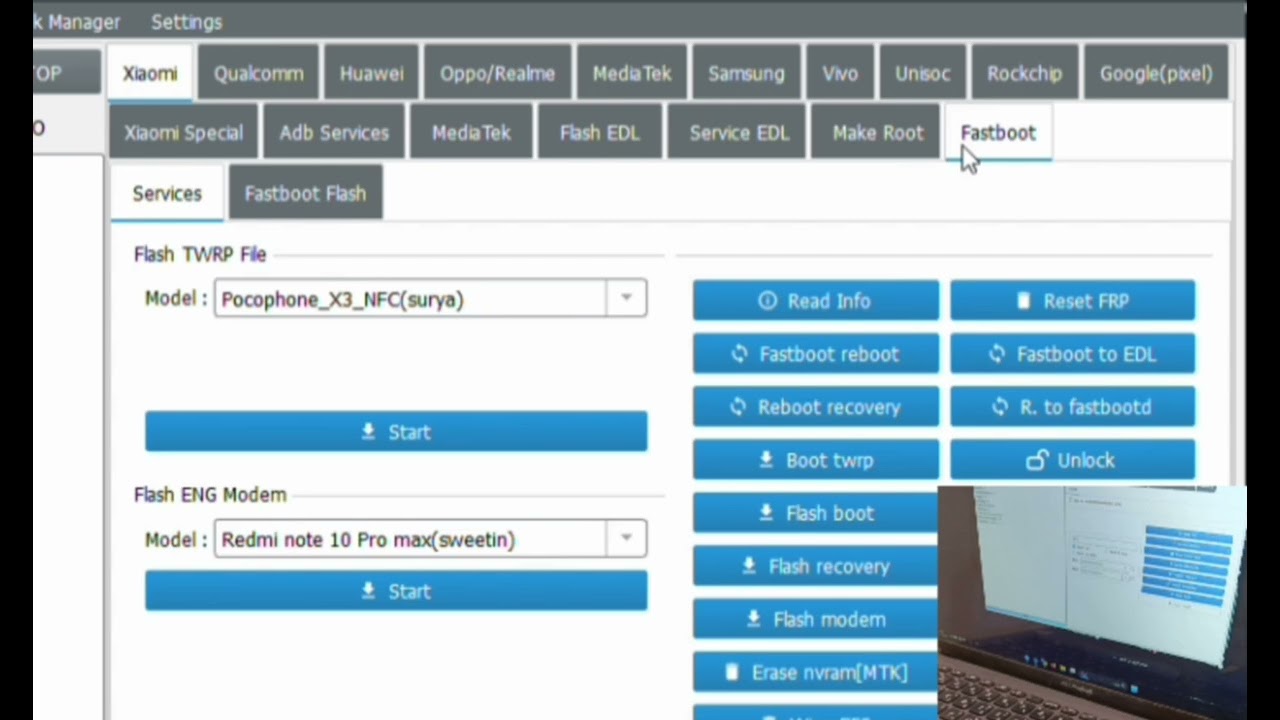Click the Erase nvram[MTK] button
Screen dimensions: 1280x720
click(x=816, y=672)
